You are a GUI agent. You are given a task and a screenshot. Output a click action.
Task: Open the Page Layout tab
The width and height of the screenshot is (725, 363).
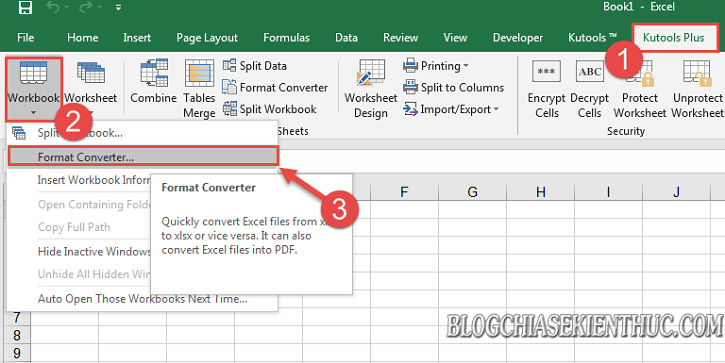tap(207, 37)
